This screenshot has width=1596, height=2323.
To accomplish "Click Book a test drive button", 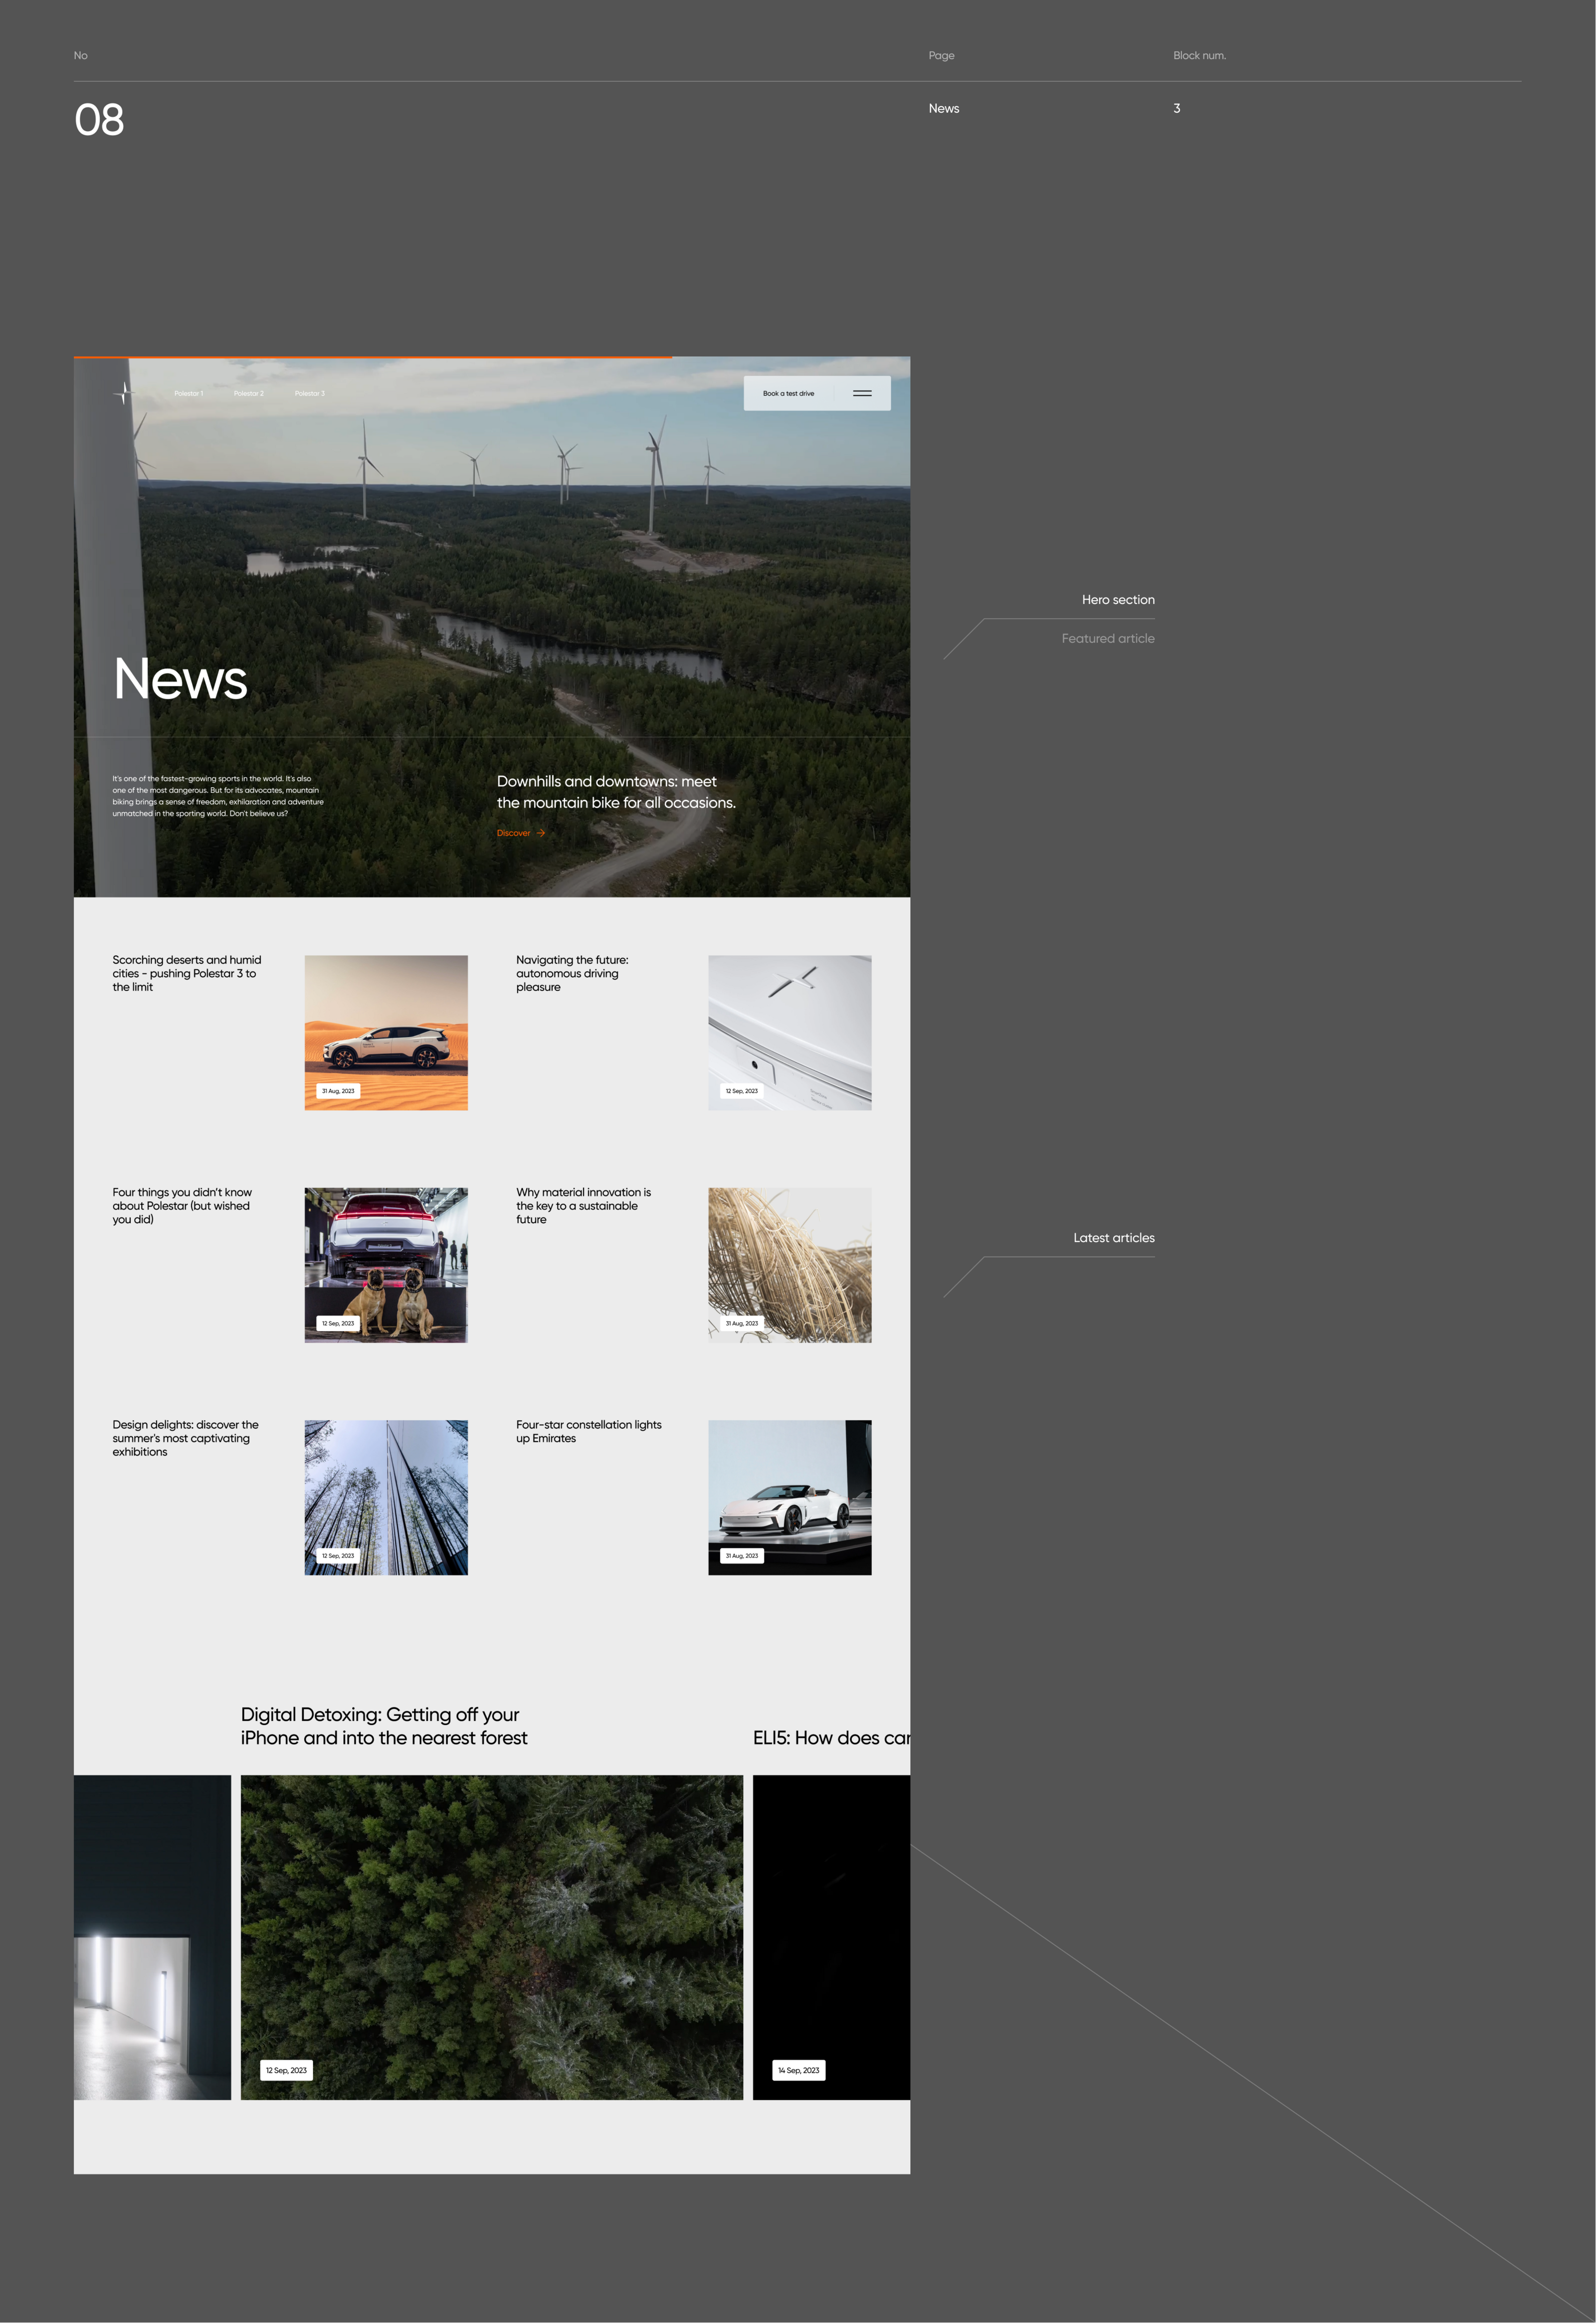I will click(788, 393).
